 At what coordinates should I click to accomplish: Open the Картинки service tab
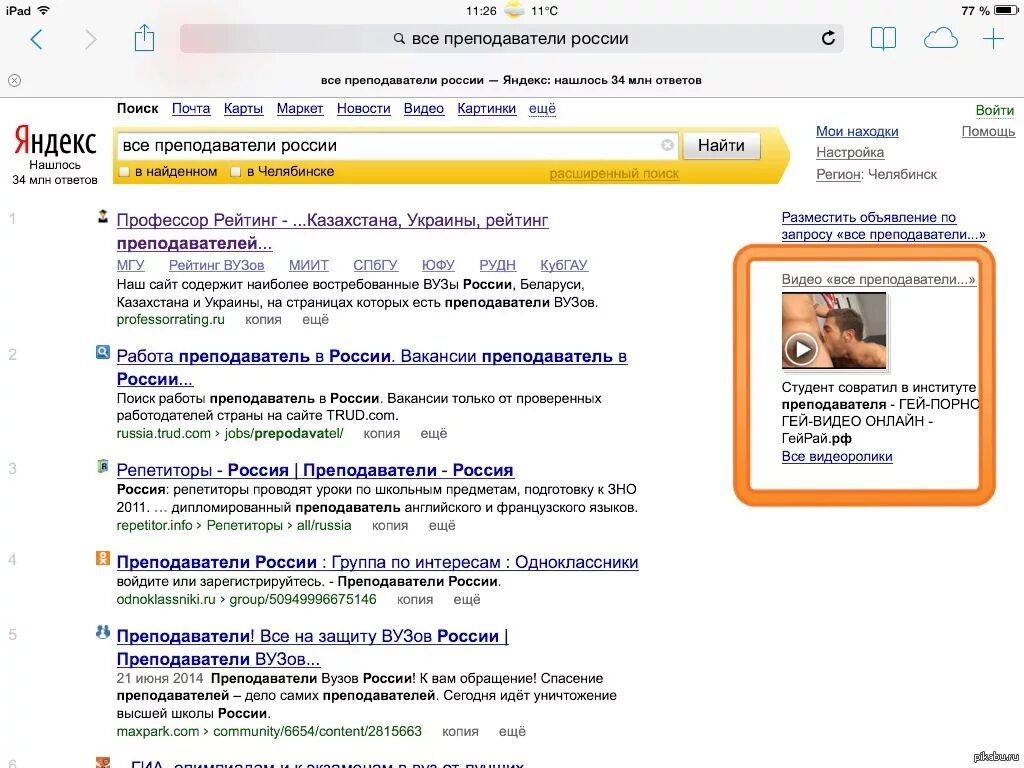(x=487, y=108)
